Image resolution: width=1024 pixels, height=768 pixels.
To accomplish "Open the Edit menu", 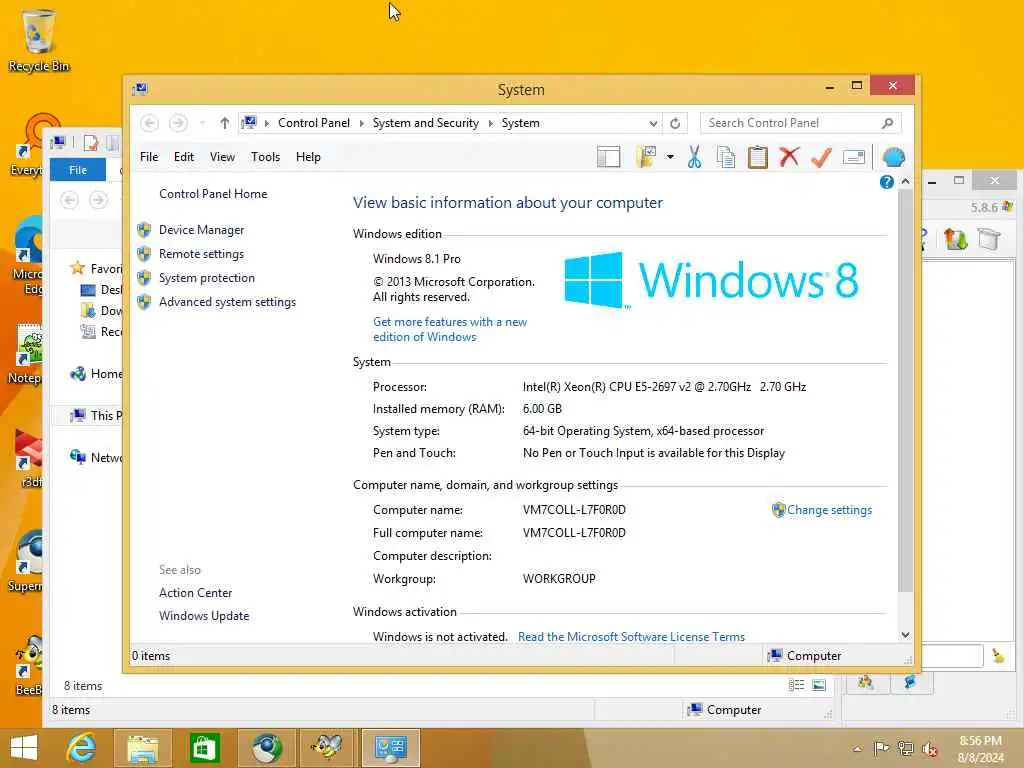I will click(184, 157).
